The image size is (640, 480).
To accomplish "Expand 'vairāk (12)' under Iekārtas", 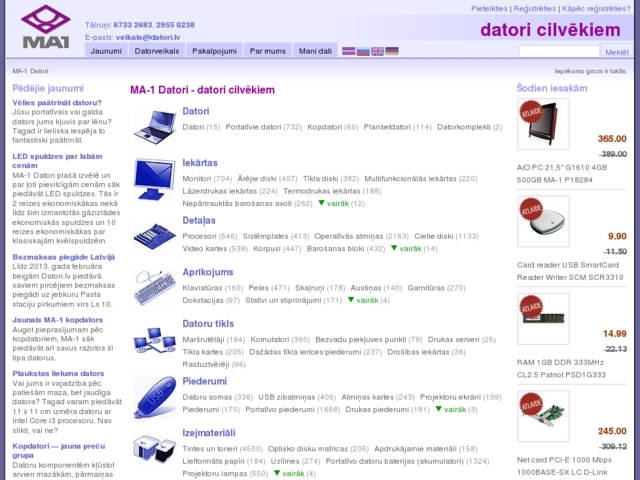I will (x=341, y=203).
